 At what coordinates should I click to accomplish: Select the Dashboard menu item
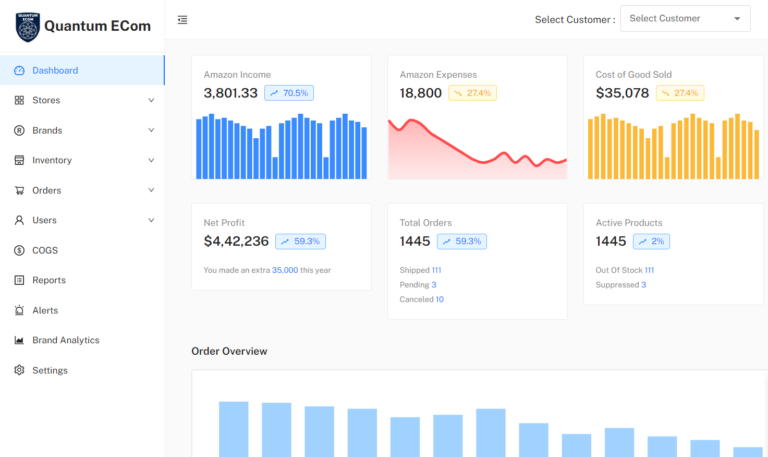(55, 70)
